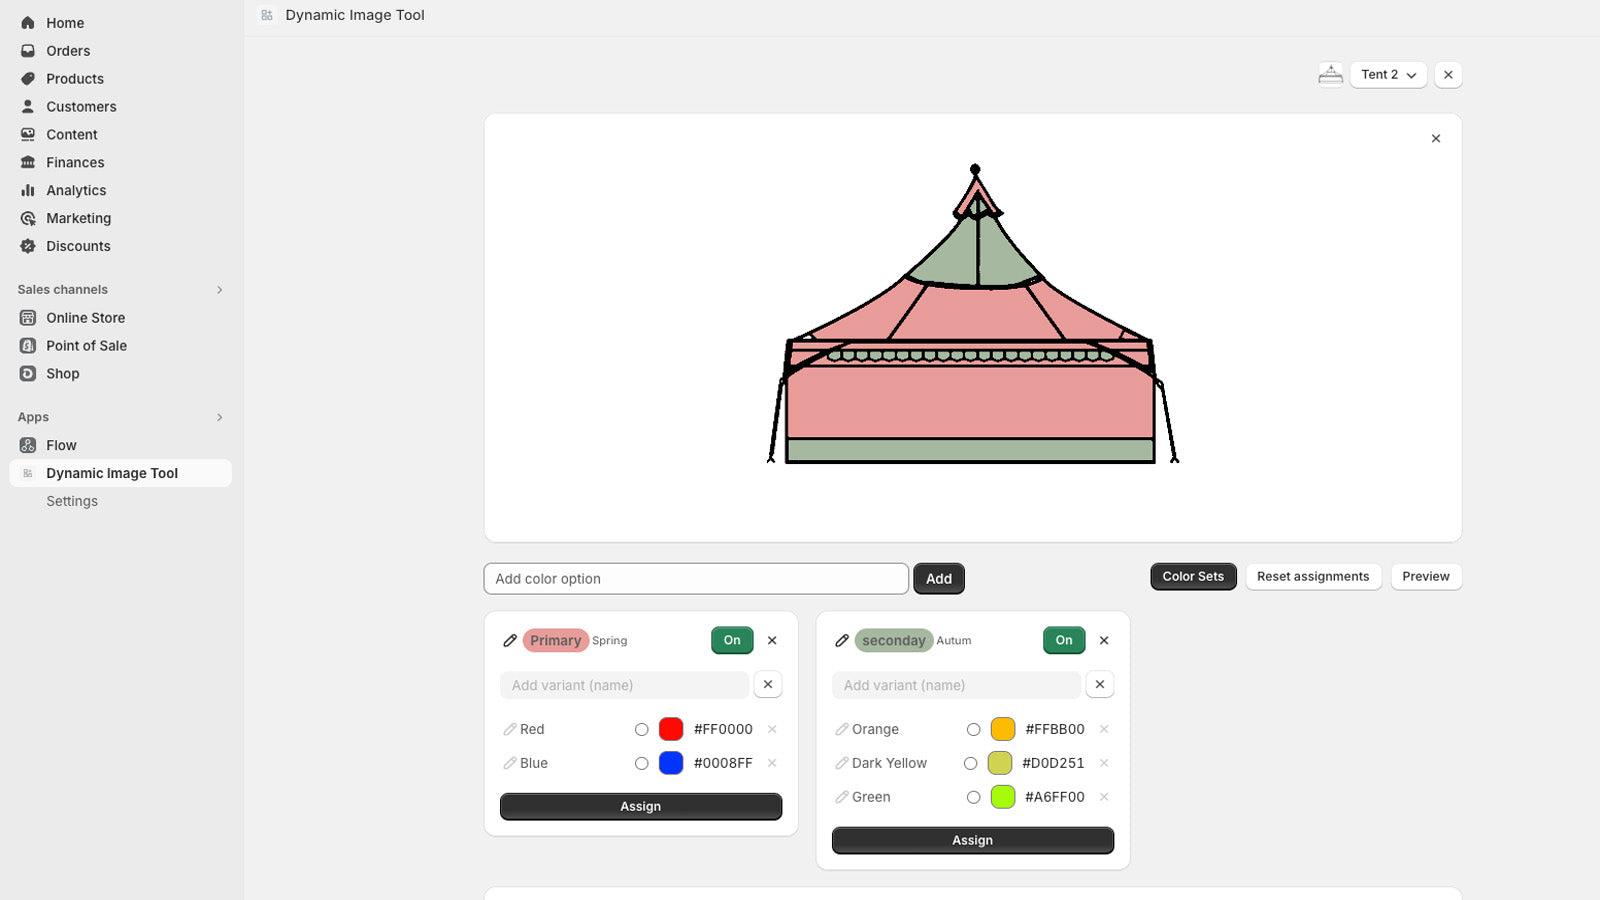The image size is (1600, 900).
Task: Click the pencil icon next to Primary label
Action: pyautogui.click(x=510, y=640)
